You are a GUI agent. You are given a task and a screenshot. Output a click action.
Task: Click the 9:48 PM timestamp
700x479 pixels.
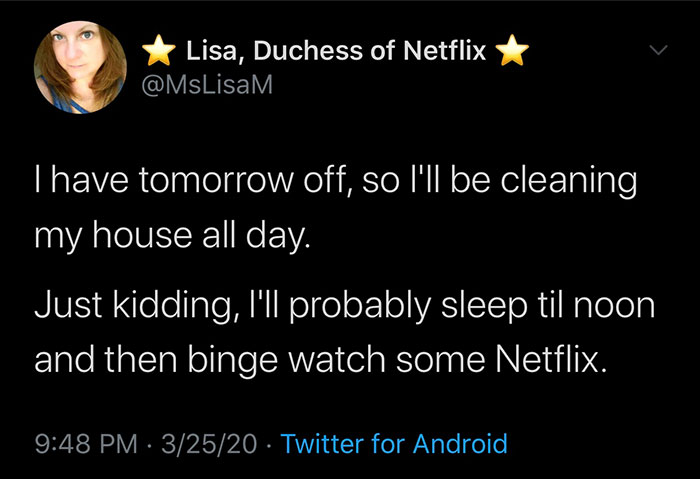coord(86,444)
